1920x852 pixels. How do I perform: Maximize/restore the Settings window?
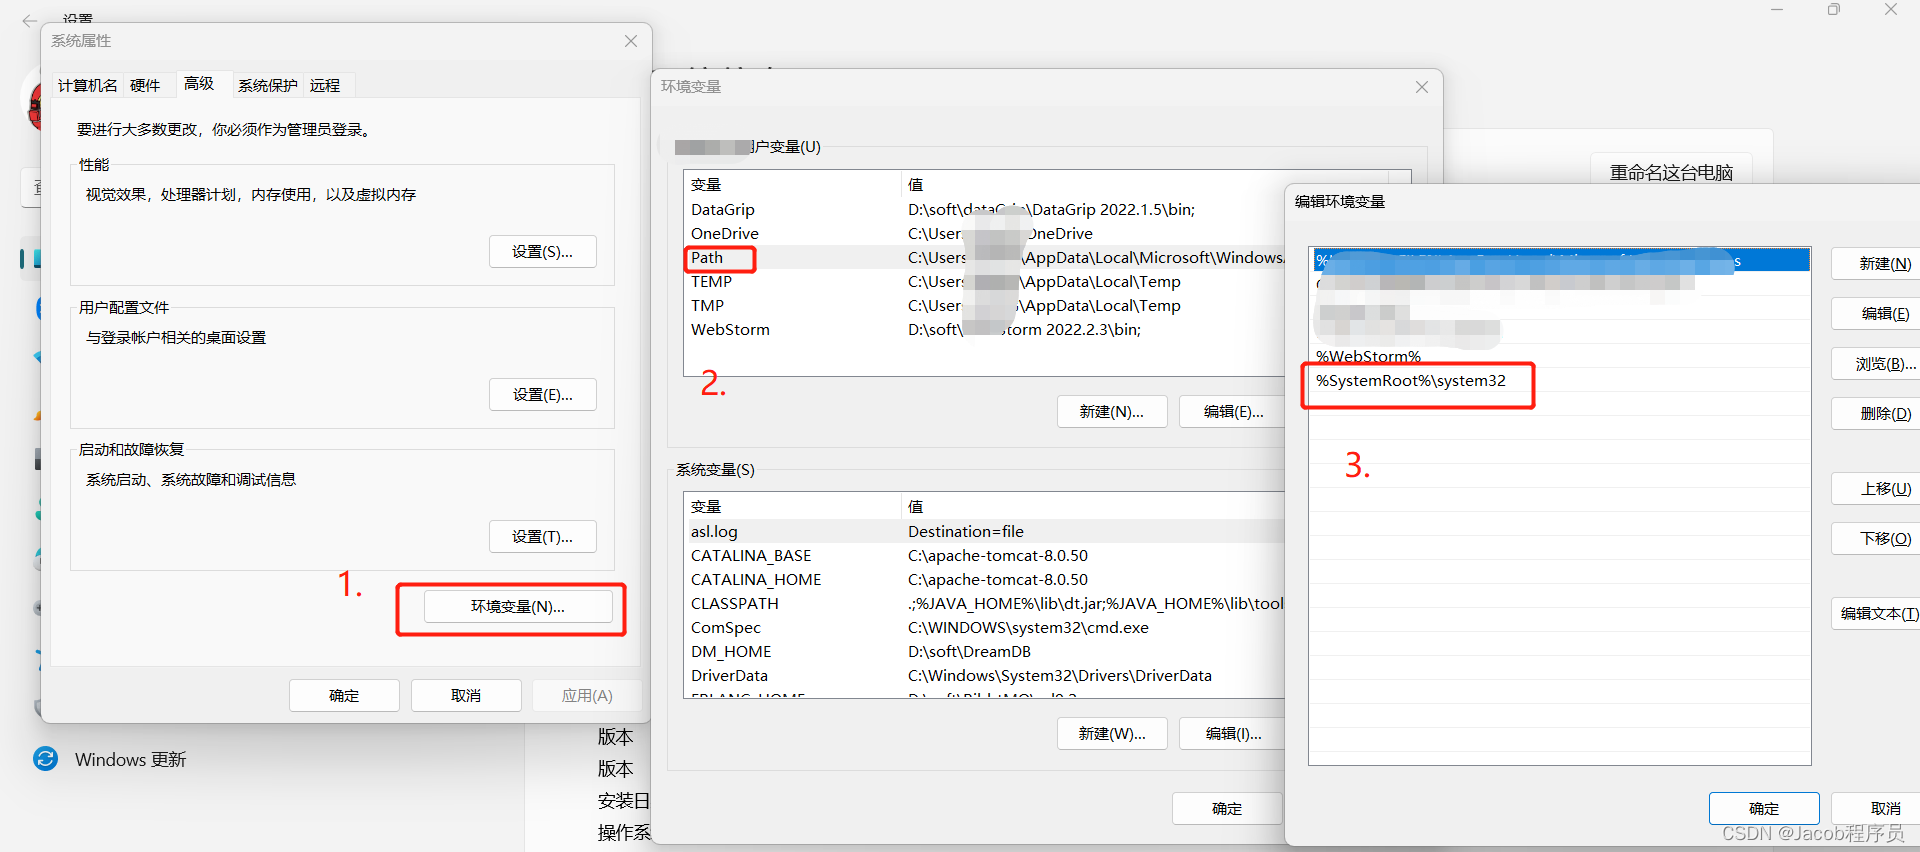[1834, 10]
